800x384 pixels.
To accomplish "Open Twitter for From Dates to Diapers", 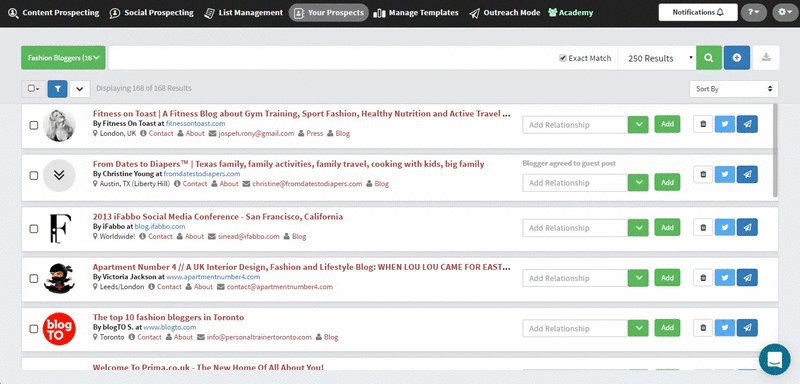I will (x=724, y=174).
